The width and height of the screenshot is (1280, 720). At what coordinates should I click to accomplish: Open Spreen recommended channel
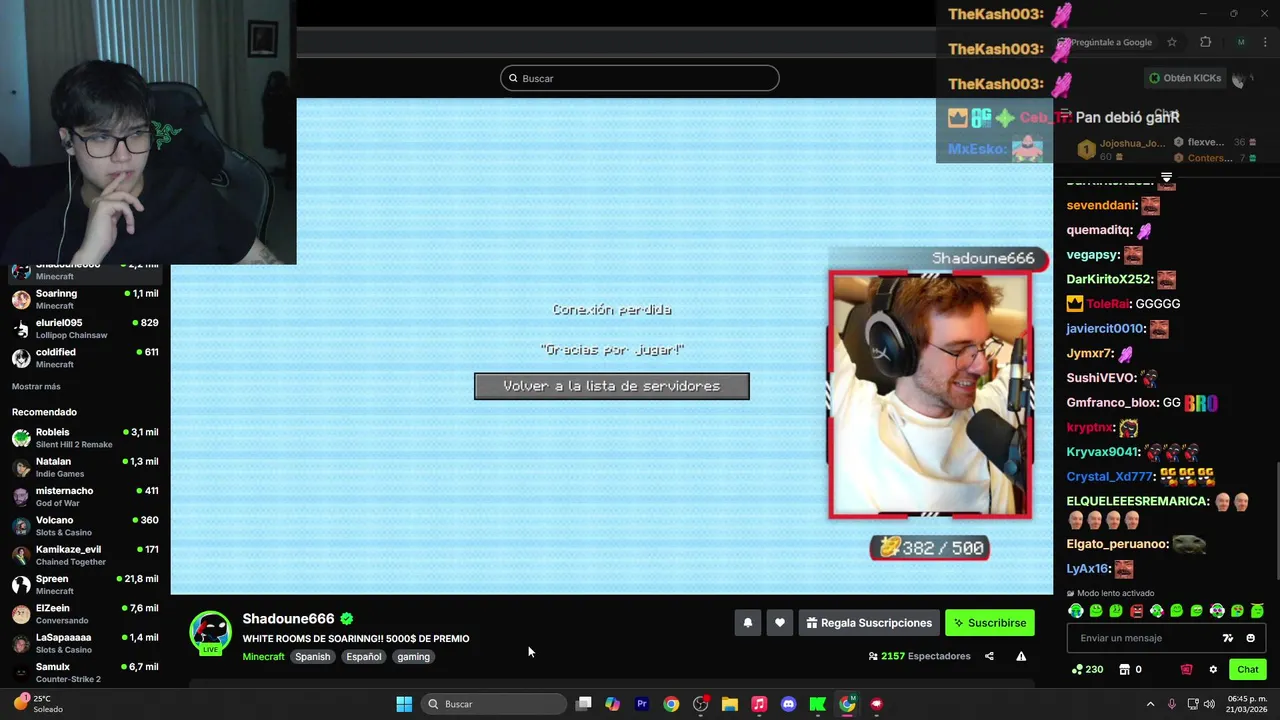[x=85, y=585]
